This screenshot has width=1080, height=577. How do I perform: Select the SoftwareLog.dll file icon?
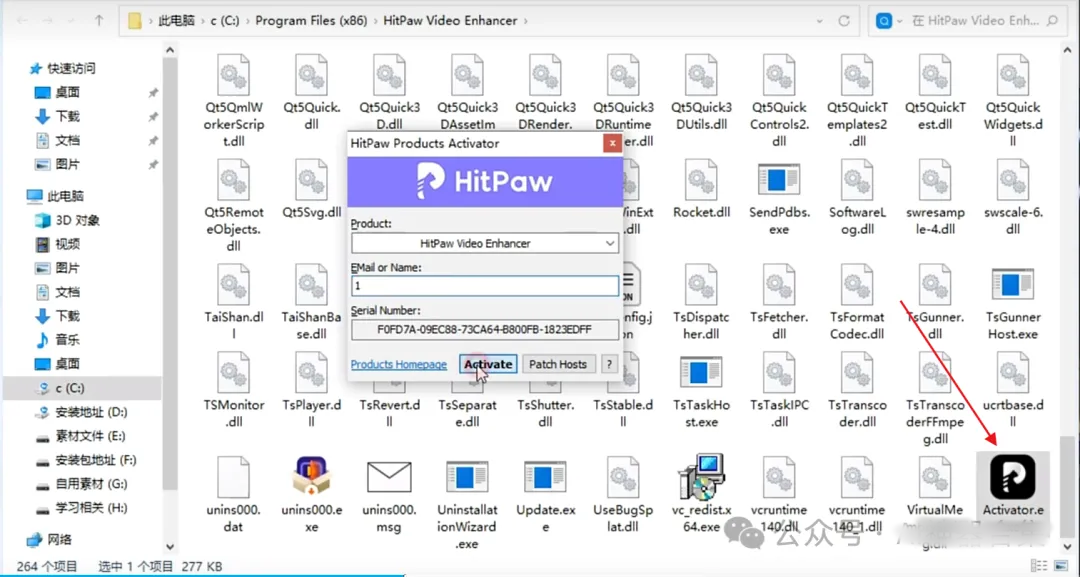click(x=857, y=180)
